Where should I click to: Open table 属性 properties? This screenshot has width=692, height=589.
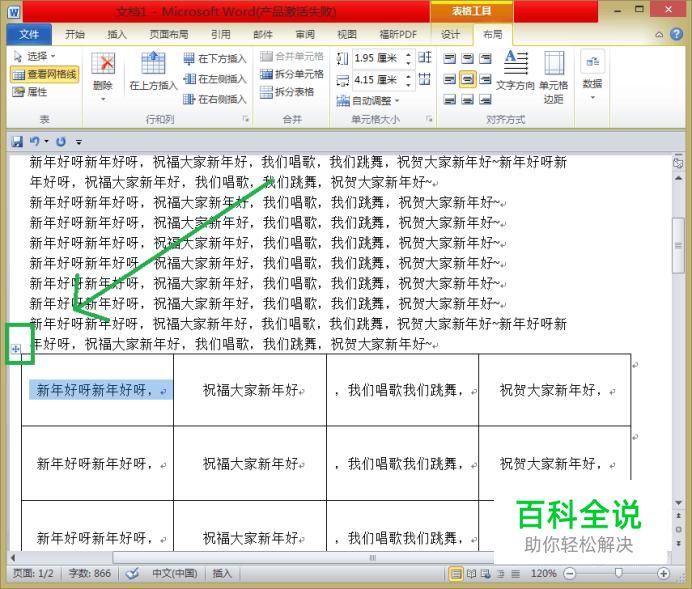coord(30,92)
